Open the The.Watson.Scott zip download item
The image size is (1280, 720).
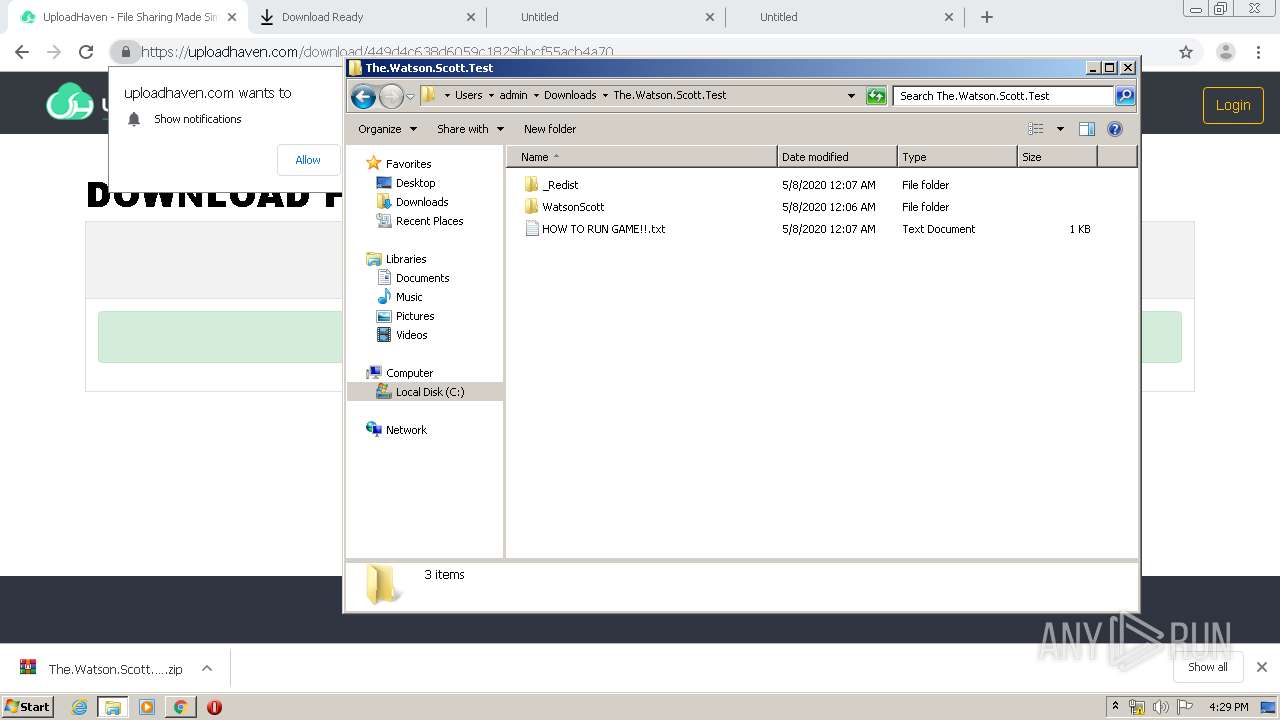pyautogui.click(x=102, y=669)
